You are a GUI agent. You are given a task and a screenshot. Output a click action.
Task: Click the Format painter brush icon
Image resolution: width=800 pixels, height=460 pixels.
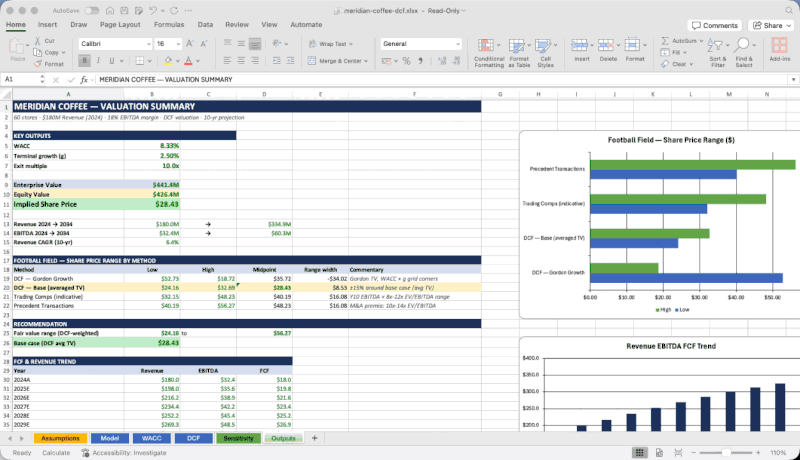(38, 64)
